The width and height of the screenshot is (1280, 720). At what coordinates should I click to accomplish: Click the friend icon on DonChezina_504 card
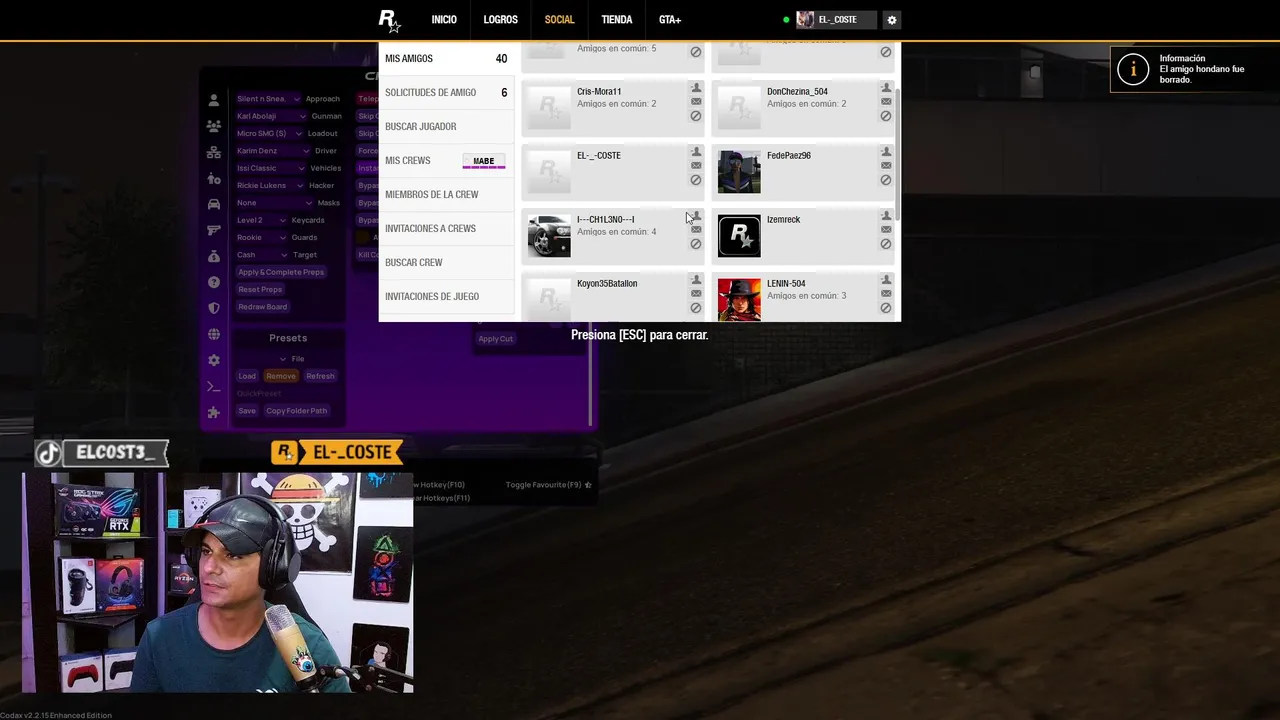pyautogui.click(x=886, y=88)
